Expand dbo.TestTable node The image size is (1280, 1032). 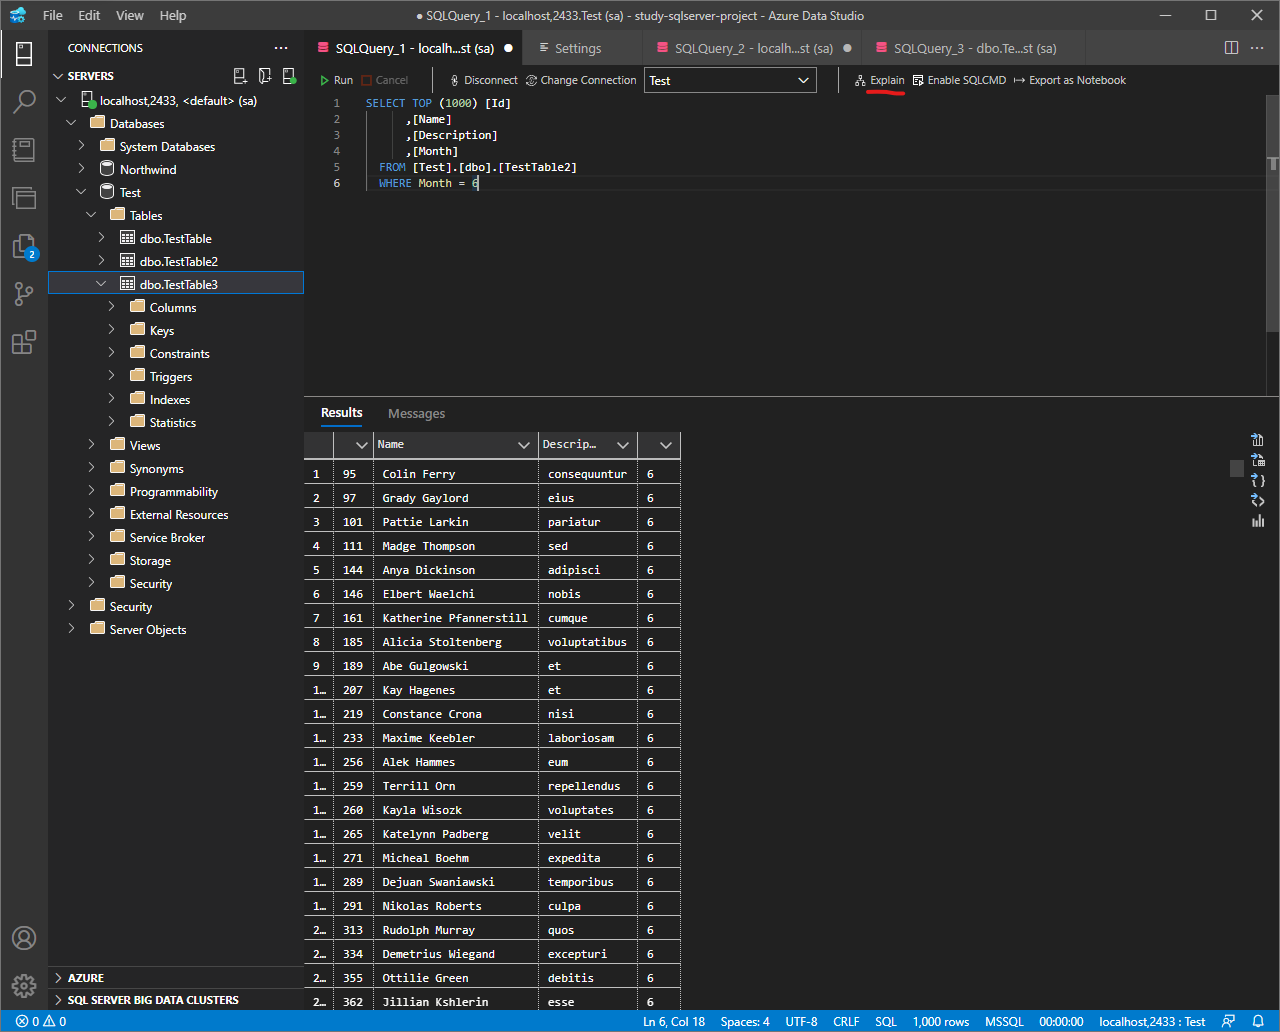pyautogui.click(x=102, y=238)
